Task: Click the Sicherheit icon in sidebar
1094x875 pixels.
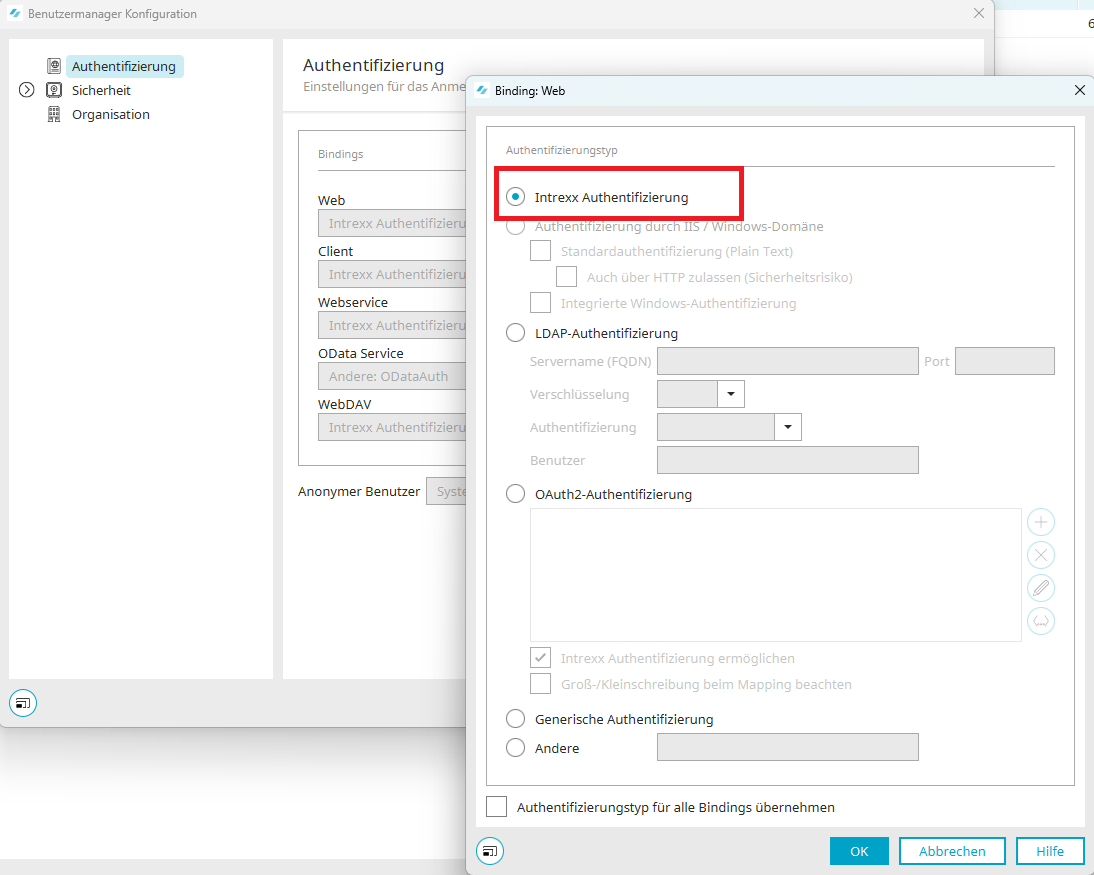Action: 54,90
